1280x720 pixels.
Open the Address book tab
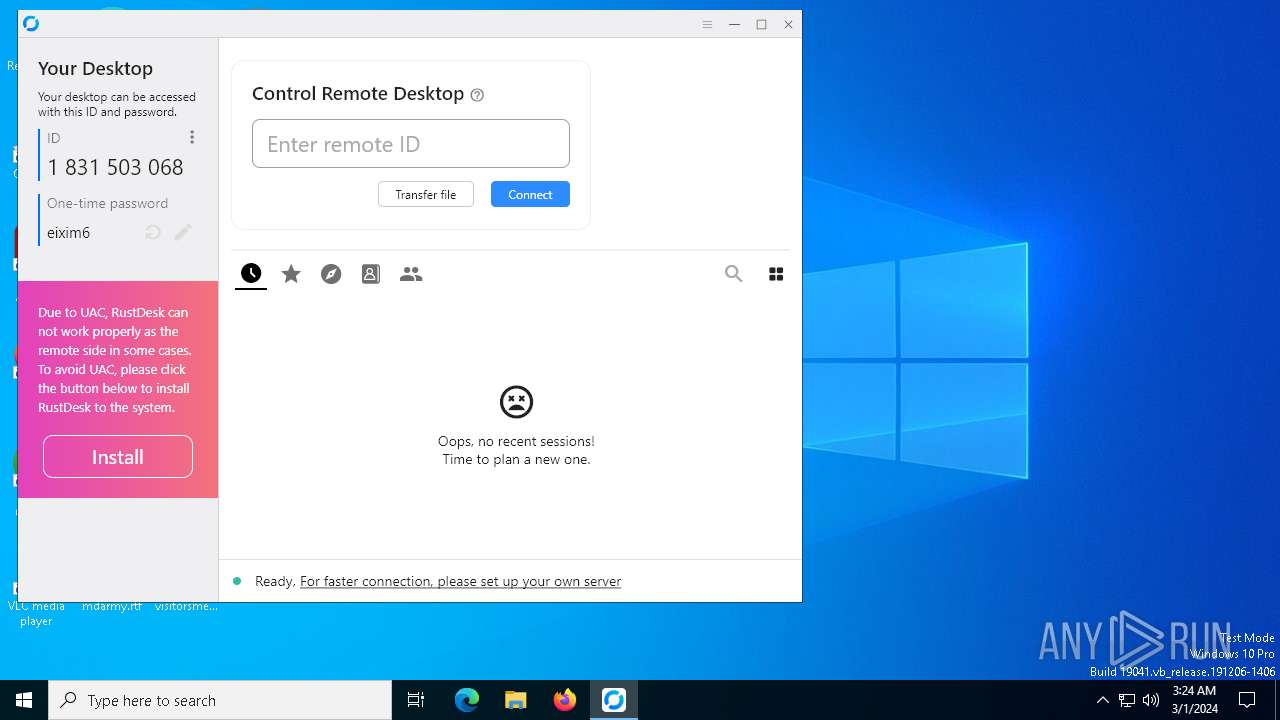coord(371,273)
